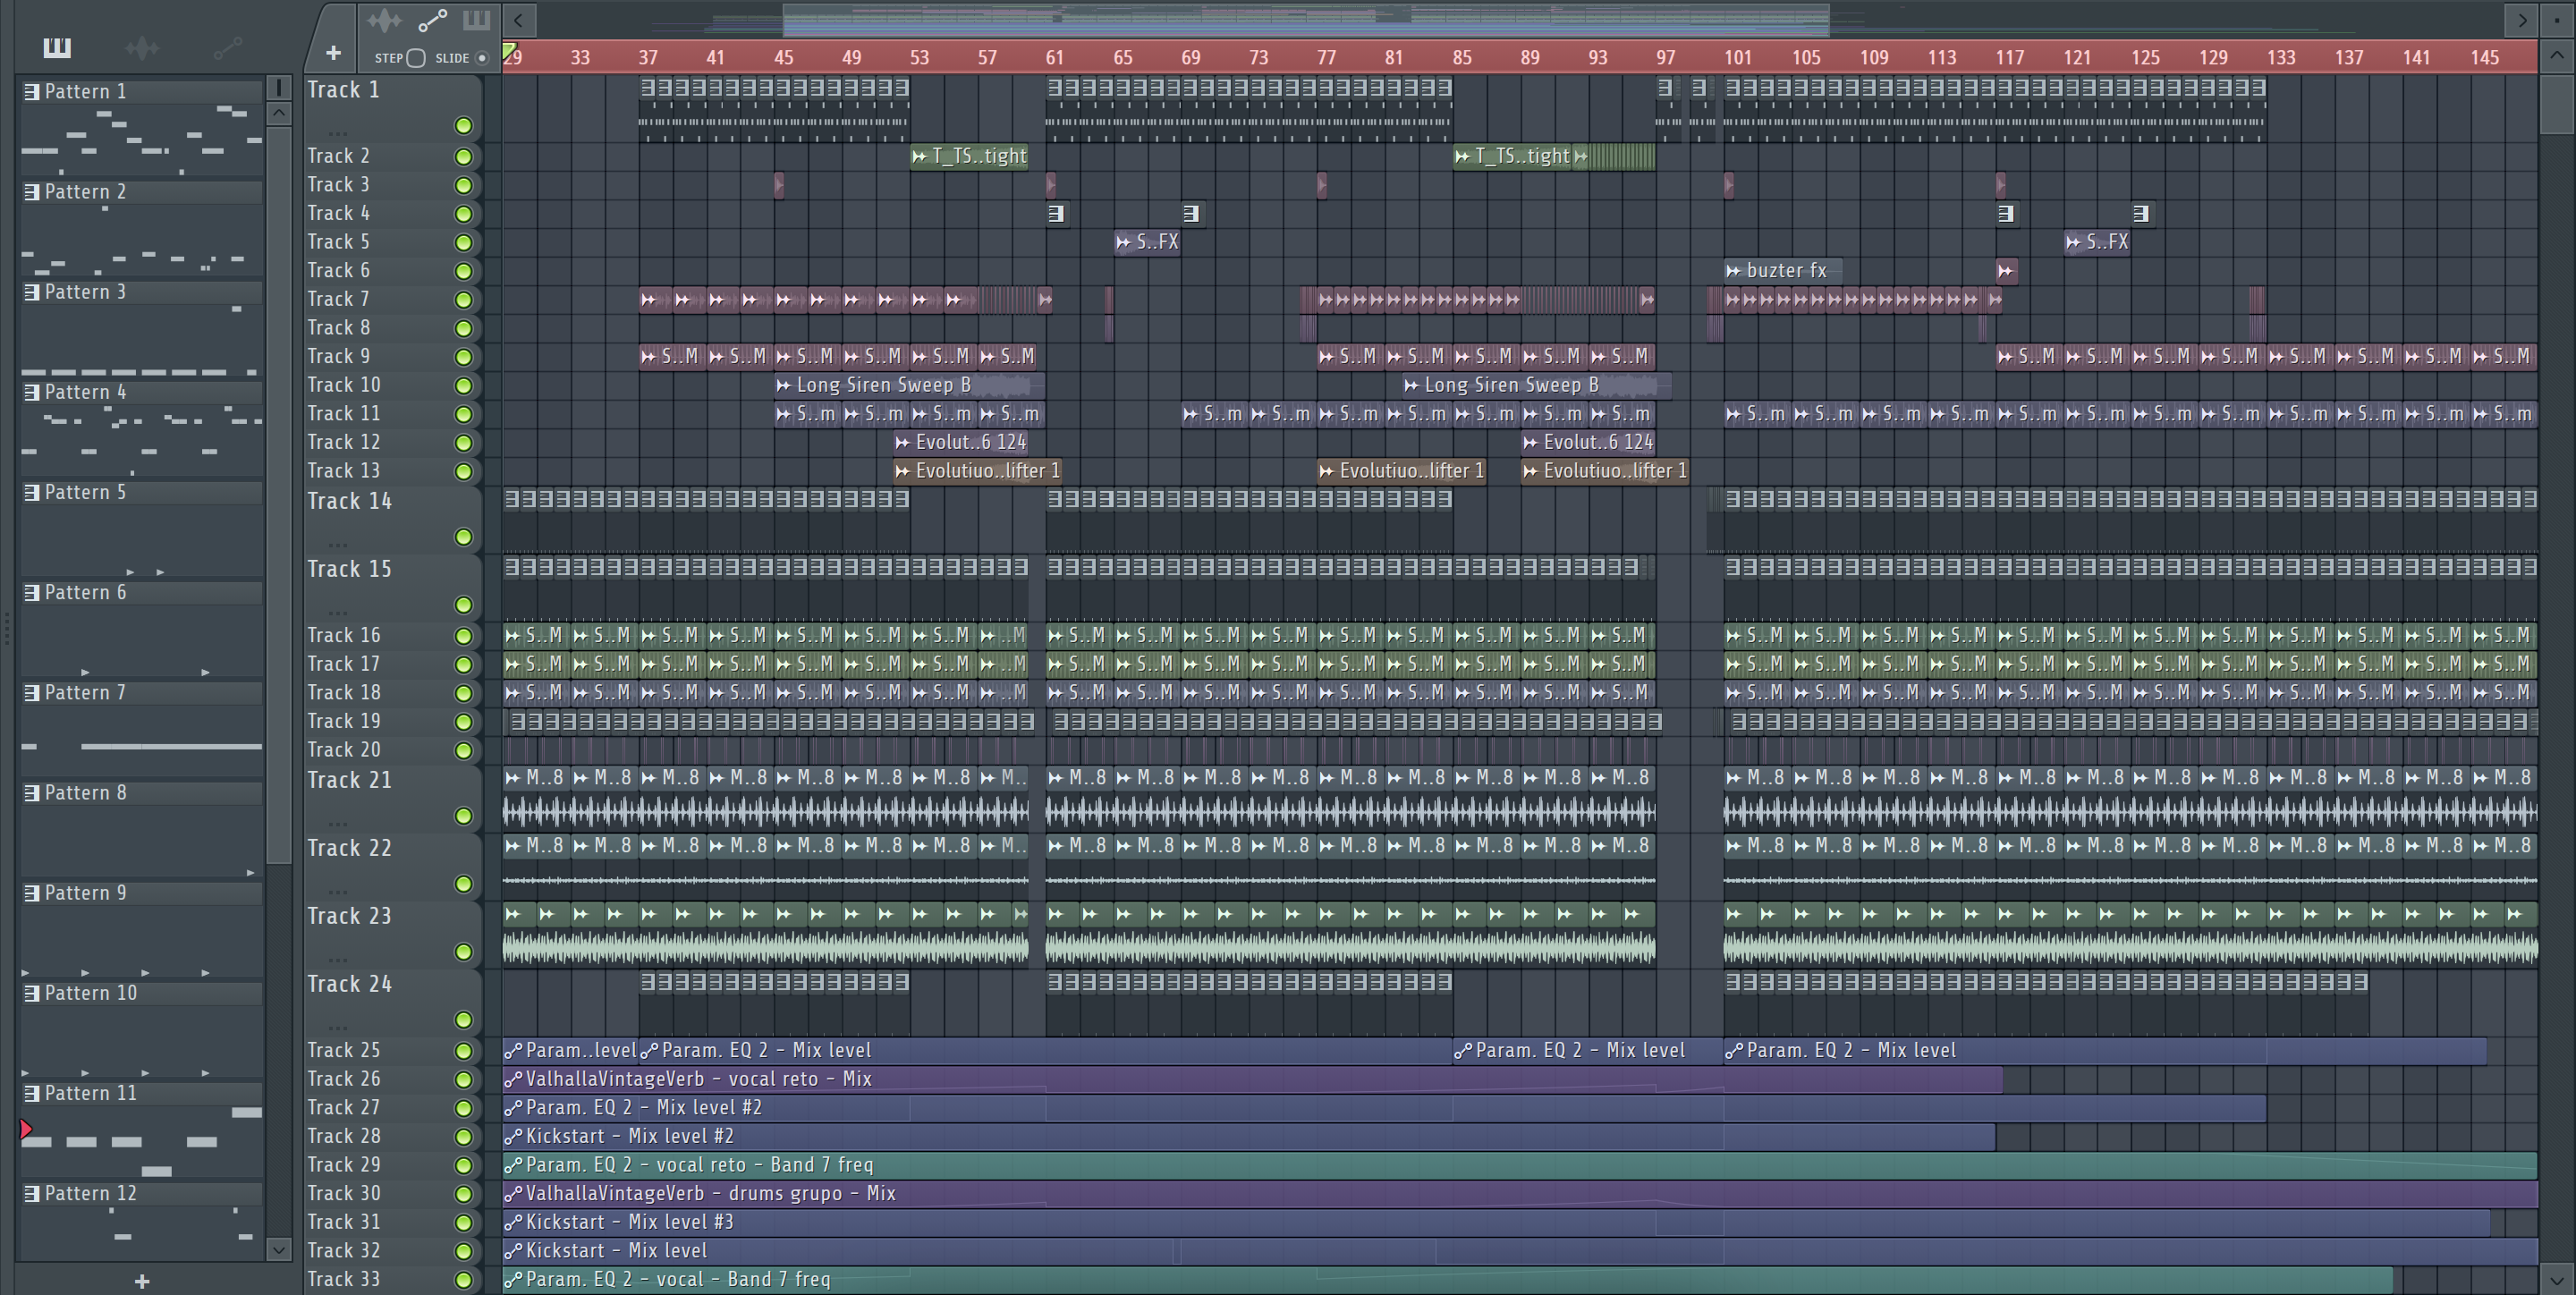Viewport: 2576px width, 1295px height.
Task: Show pattern clips in the picker panel
Action: coord(56,47)
